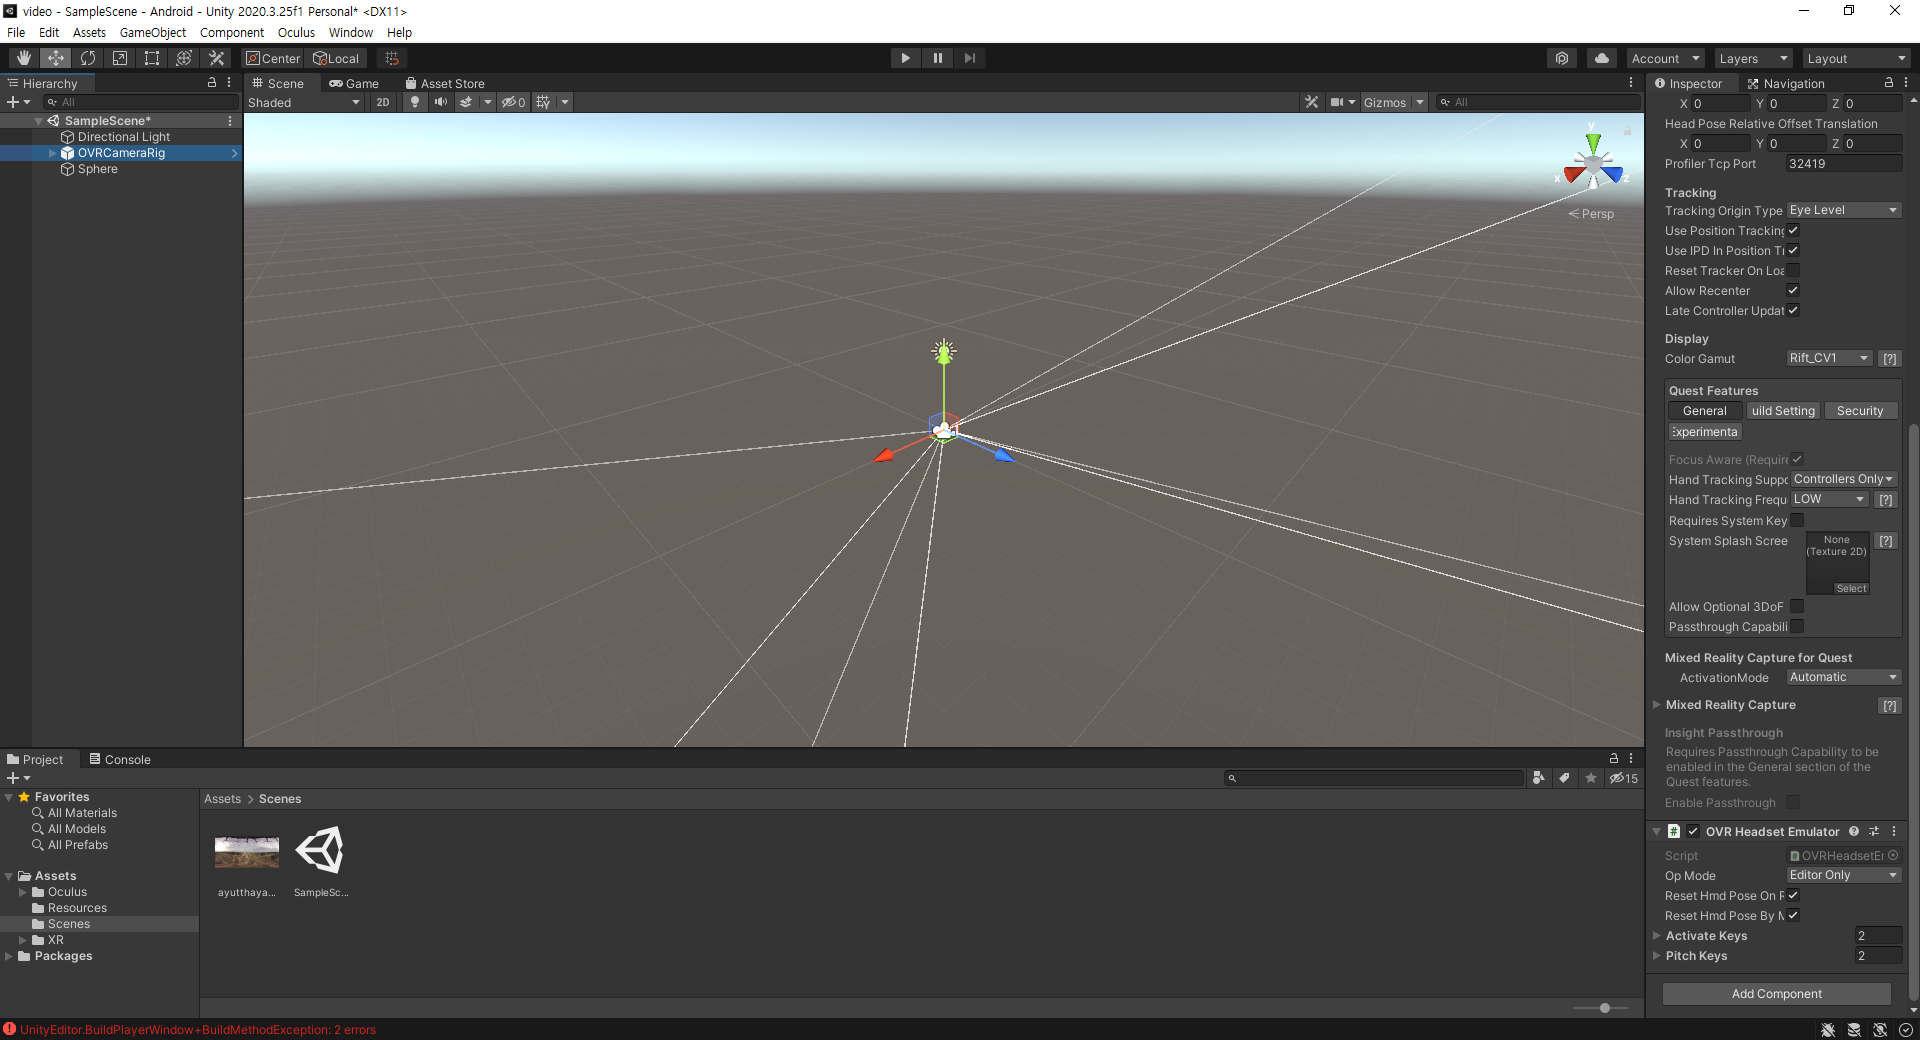Click the ayutthaya image asset thumbnail
This screenshot has height=1040, width=1920.
[x=247, y=852]
